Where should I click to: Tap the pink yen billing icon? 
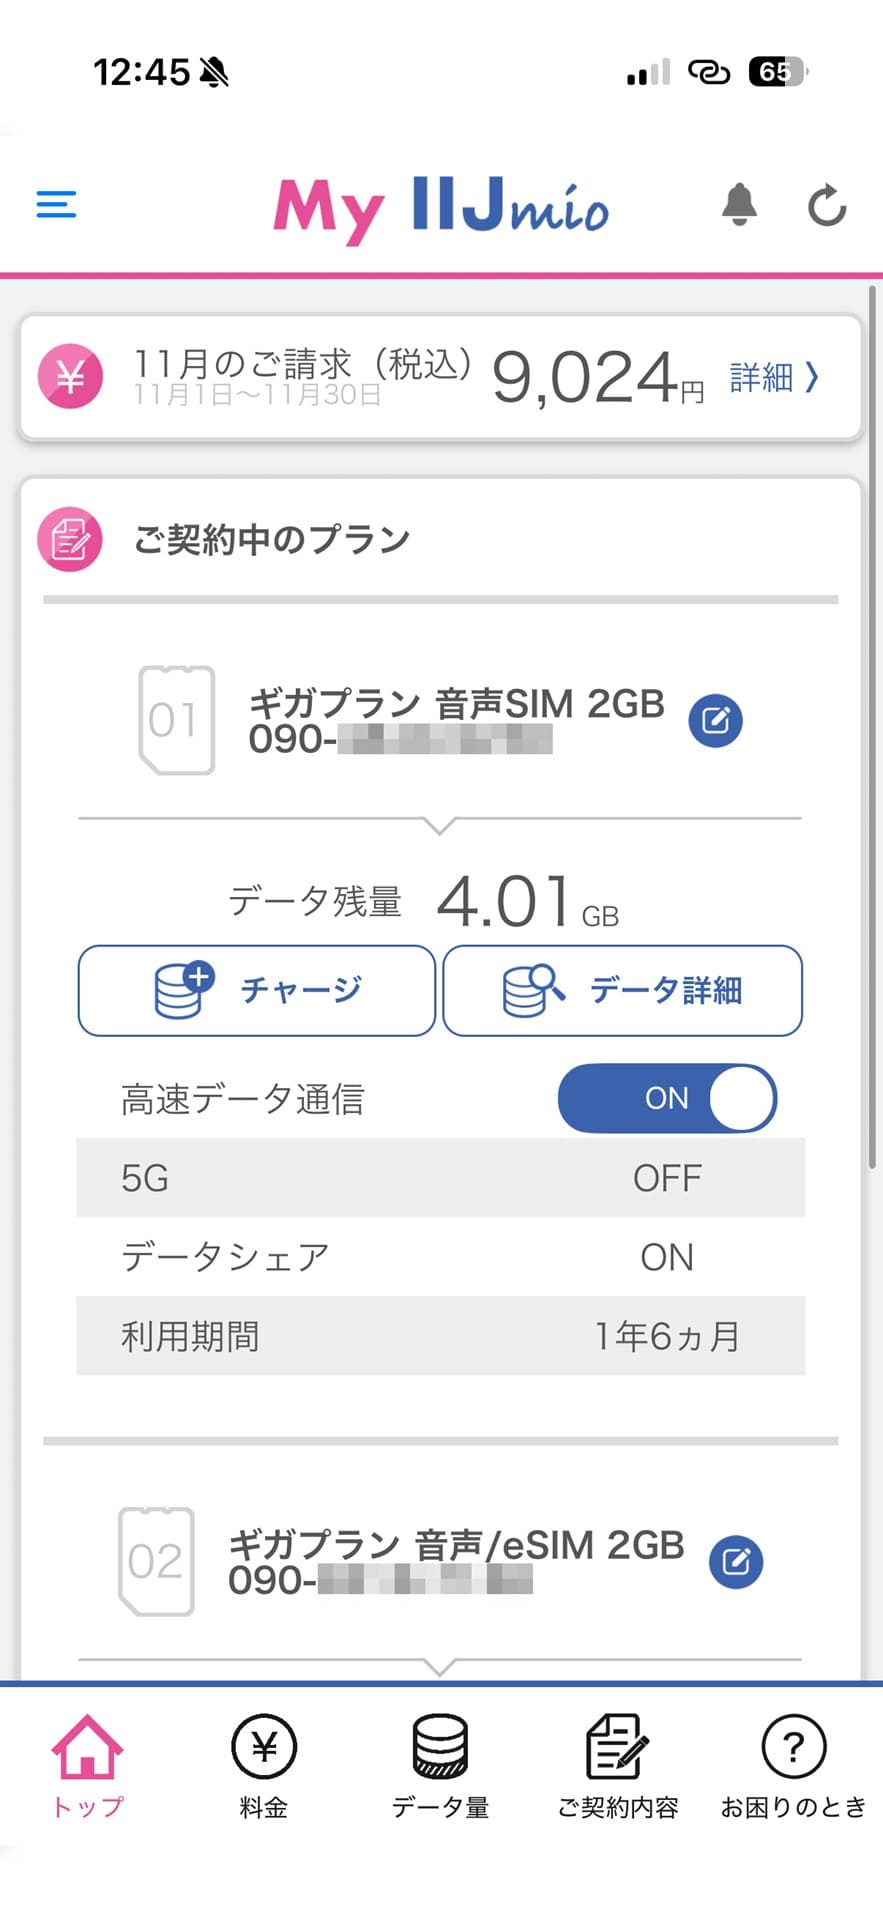pyautogui.click(x=70, y=377)
